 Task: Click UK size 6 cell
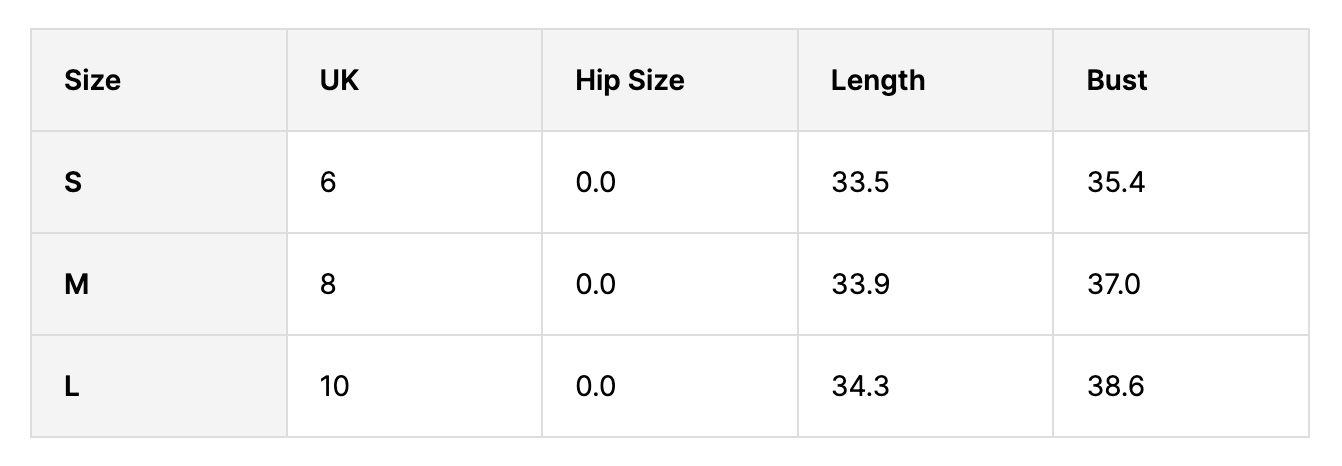pyautogui.click(x=328, y=183)
